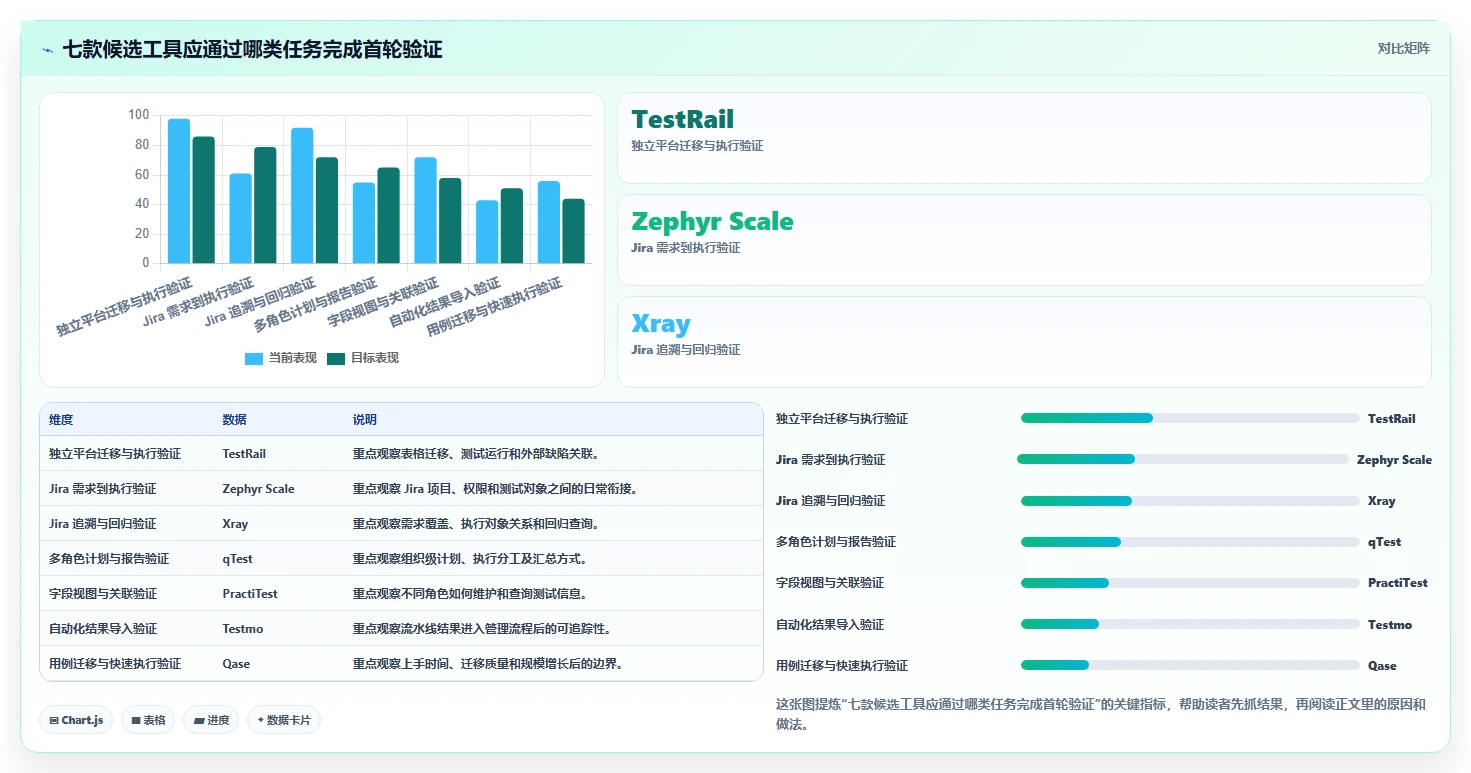The height and width of the screenshot is (773, 1471).
Task: Click the light-blue 当前表现 bar for 独立平台迁移与执行验证
Action: point(179,191)
